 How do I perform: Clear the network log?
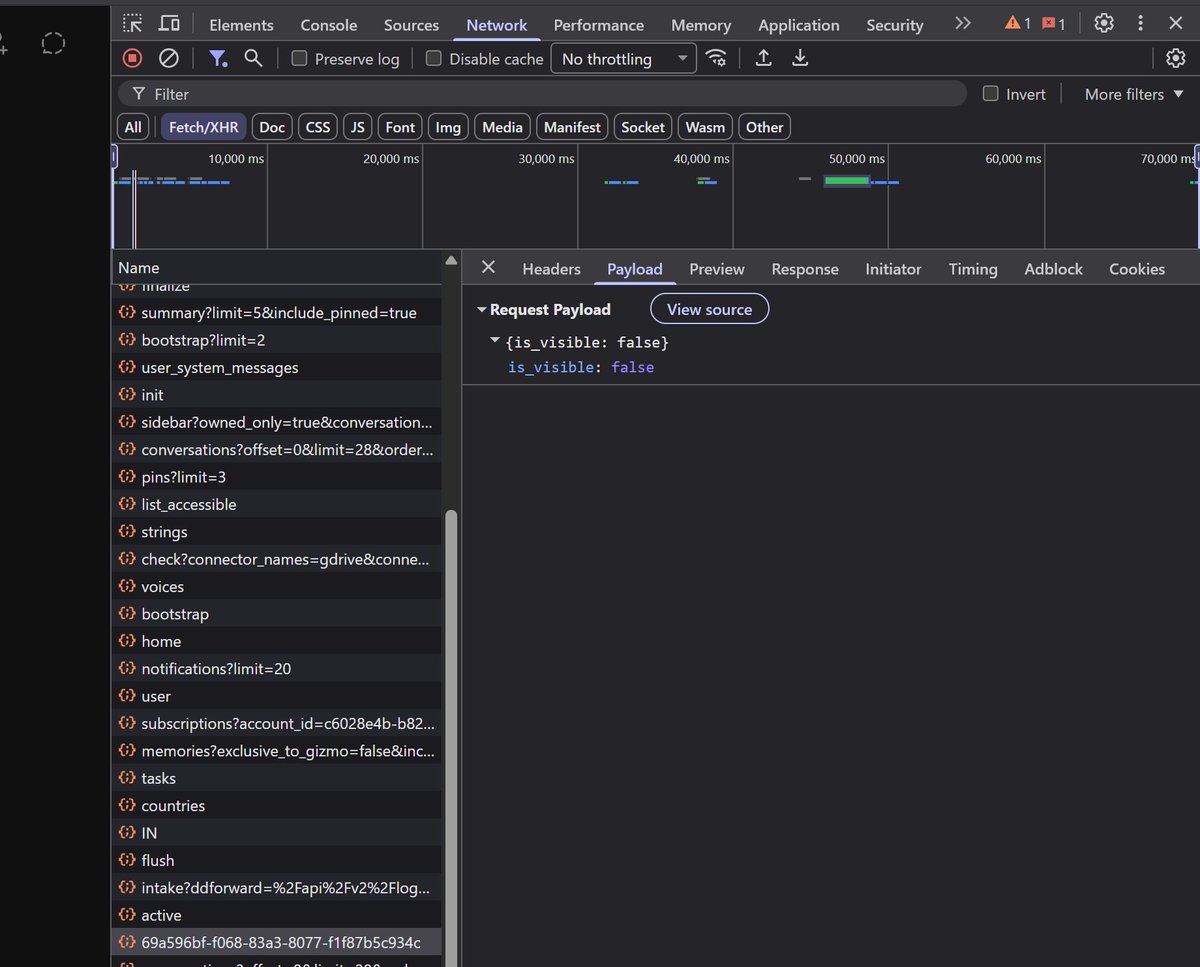pos(169,58)
